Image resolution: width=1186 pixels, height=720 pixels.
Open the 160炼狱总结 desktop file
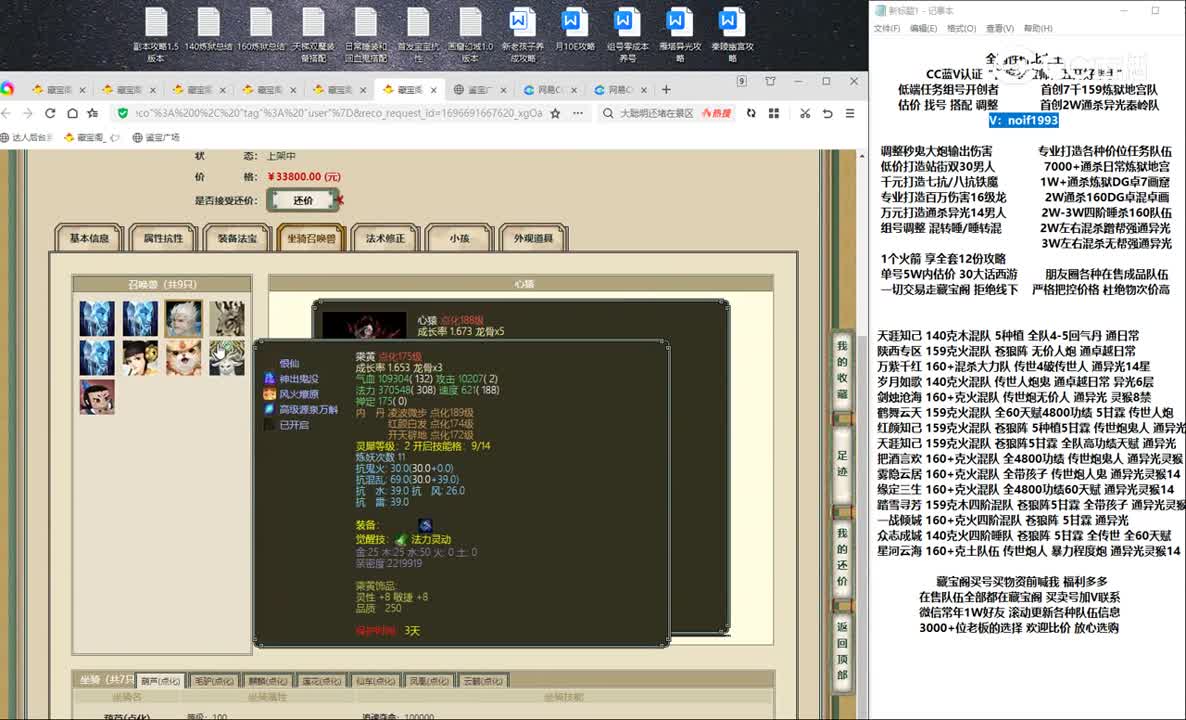tap(261, 30)
